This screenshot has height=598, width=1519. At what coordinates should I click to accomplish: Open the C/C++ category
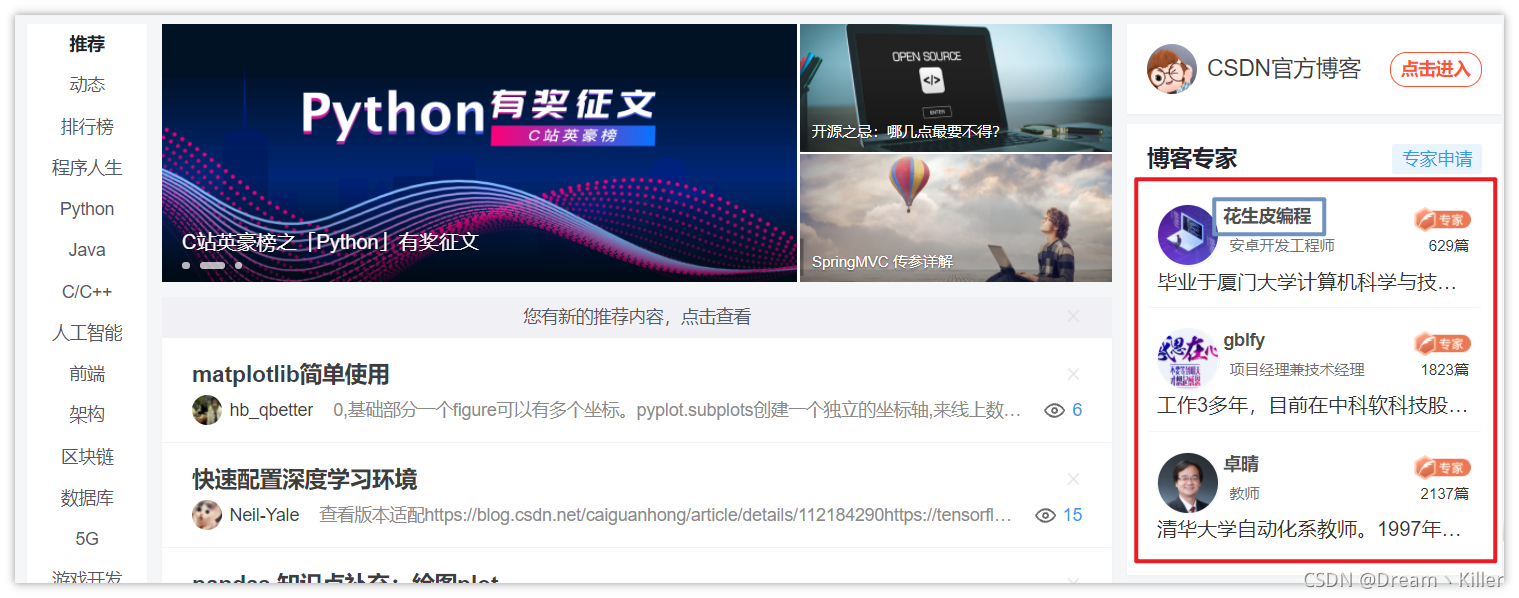(87, 292)
